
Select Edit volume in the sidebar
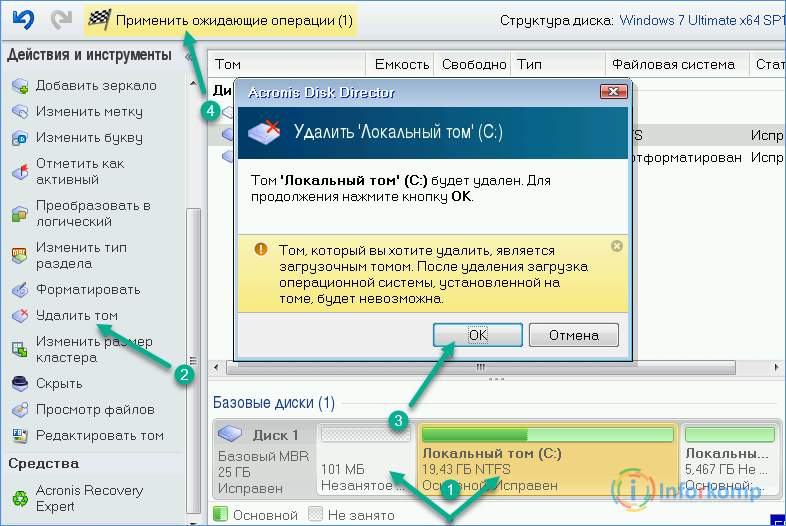click(99, 435)
